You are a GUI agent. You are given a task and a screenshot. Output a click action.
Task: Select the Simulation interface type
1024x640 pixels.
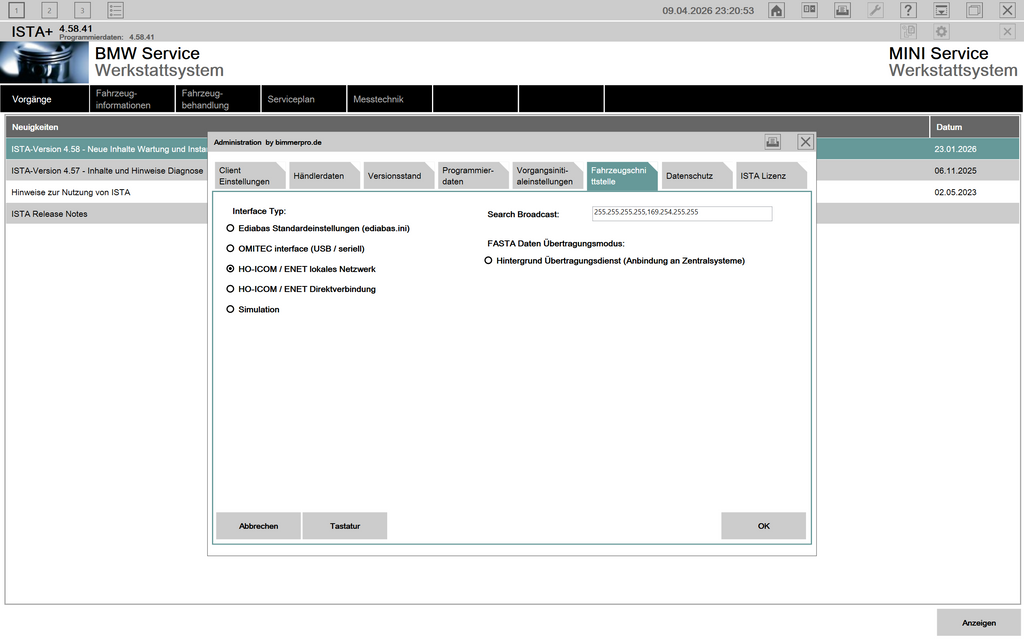pyautogui.click(x=231, y=310)
